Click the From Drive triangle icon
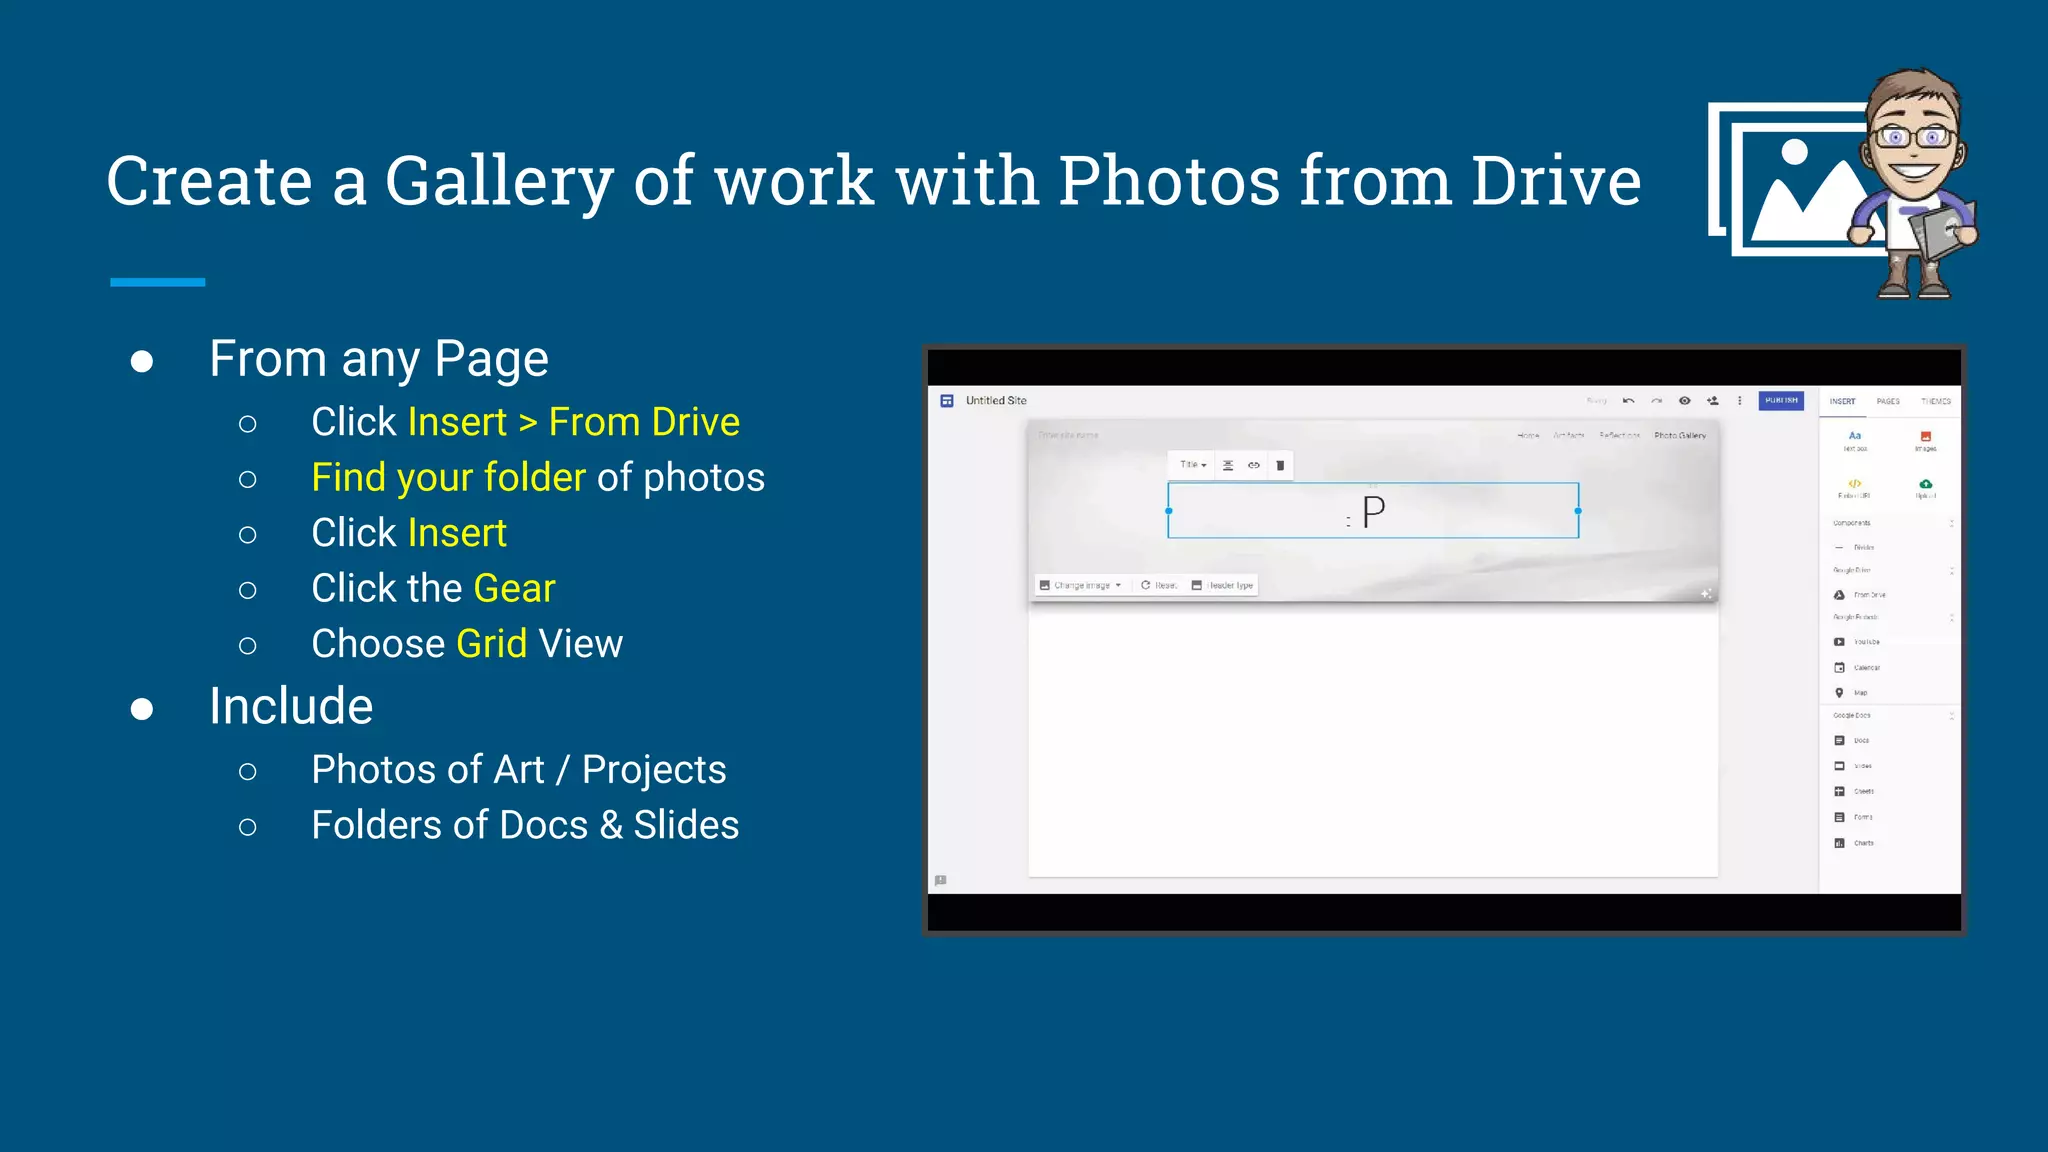This screenshot has width=2048, height=1152. coord(1839,595)
